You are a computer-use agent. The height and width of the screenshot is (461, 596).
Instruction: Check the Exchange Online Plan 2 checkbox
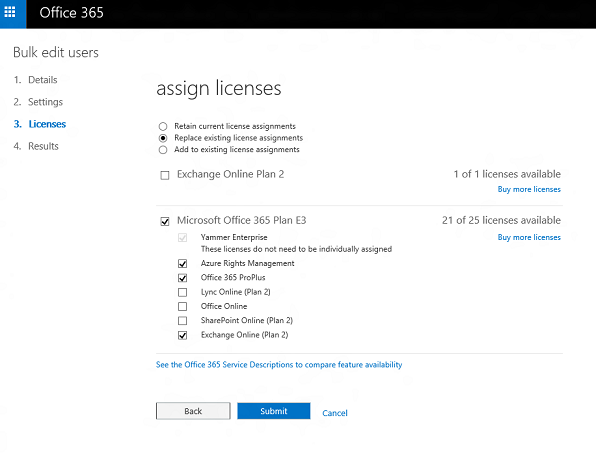[x=165, y=175]
